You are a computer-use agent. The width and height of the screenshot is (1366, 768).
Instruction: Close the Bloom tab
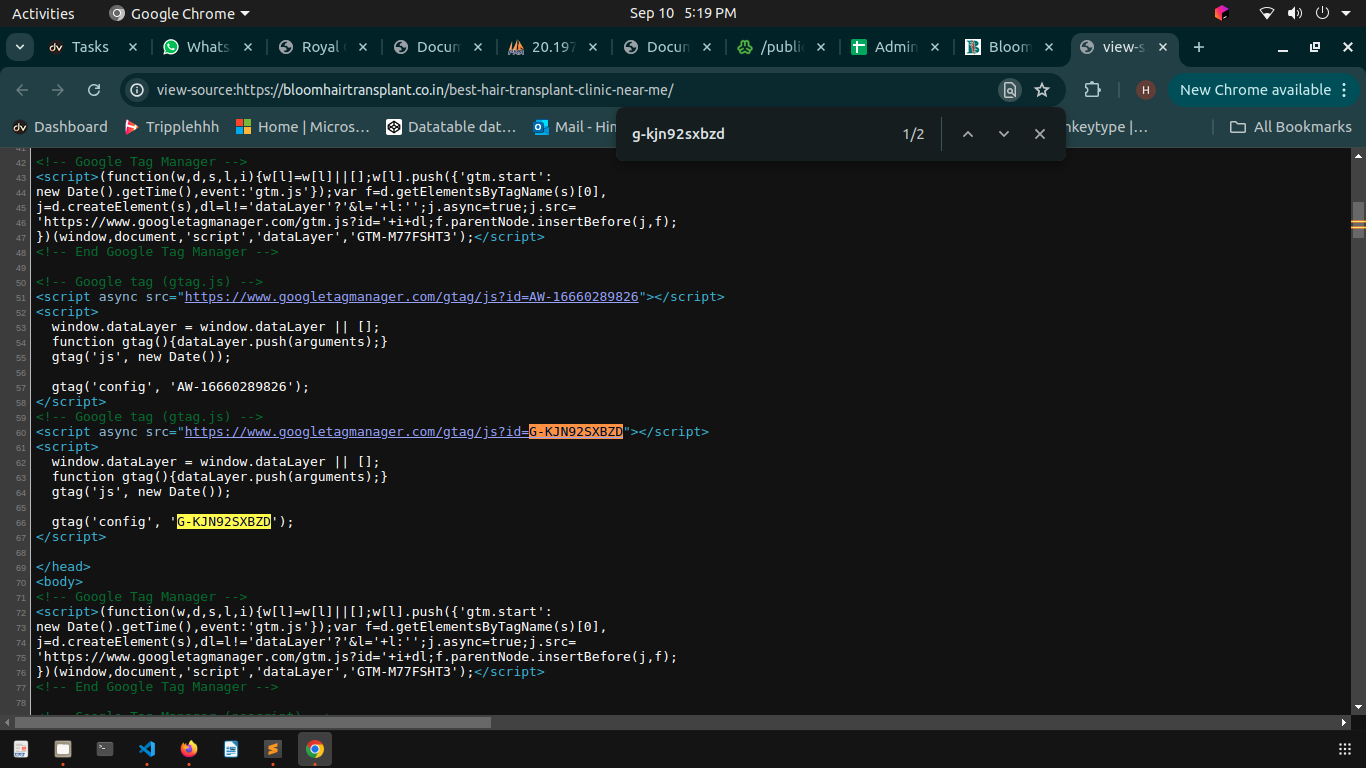(x=1050, y=47)
